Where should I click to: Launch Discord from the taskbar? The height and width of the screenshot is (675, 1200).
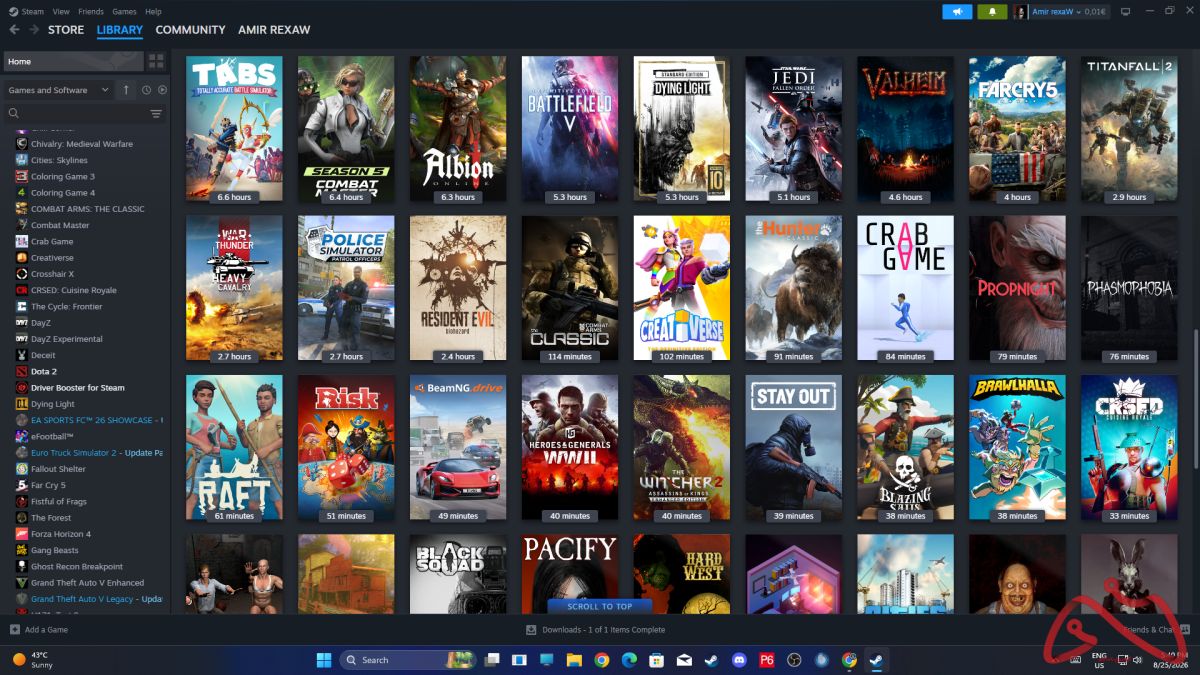738,660
